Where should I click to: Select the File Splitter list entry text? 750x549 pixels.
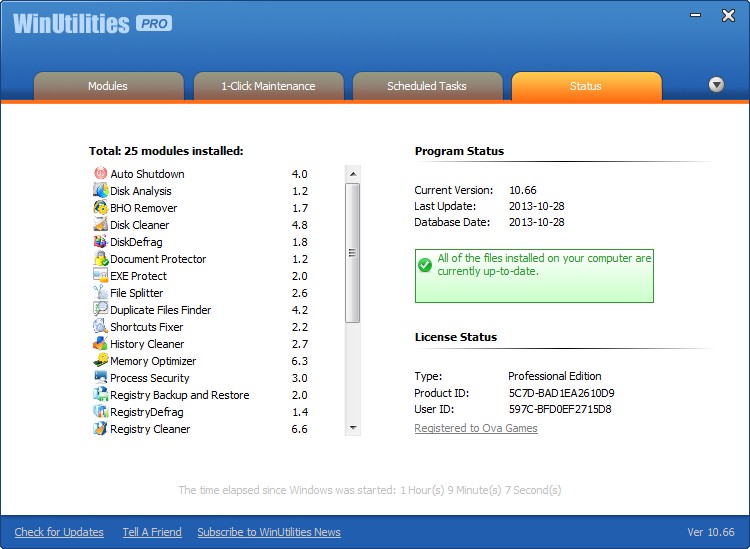coord(136,293)
